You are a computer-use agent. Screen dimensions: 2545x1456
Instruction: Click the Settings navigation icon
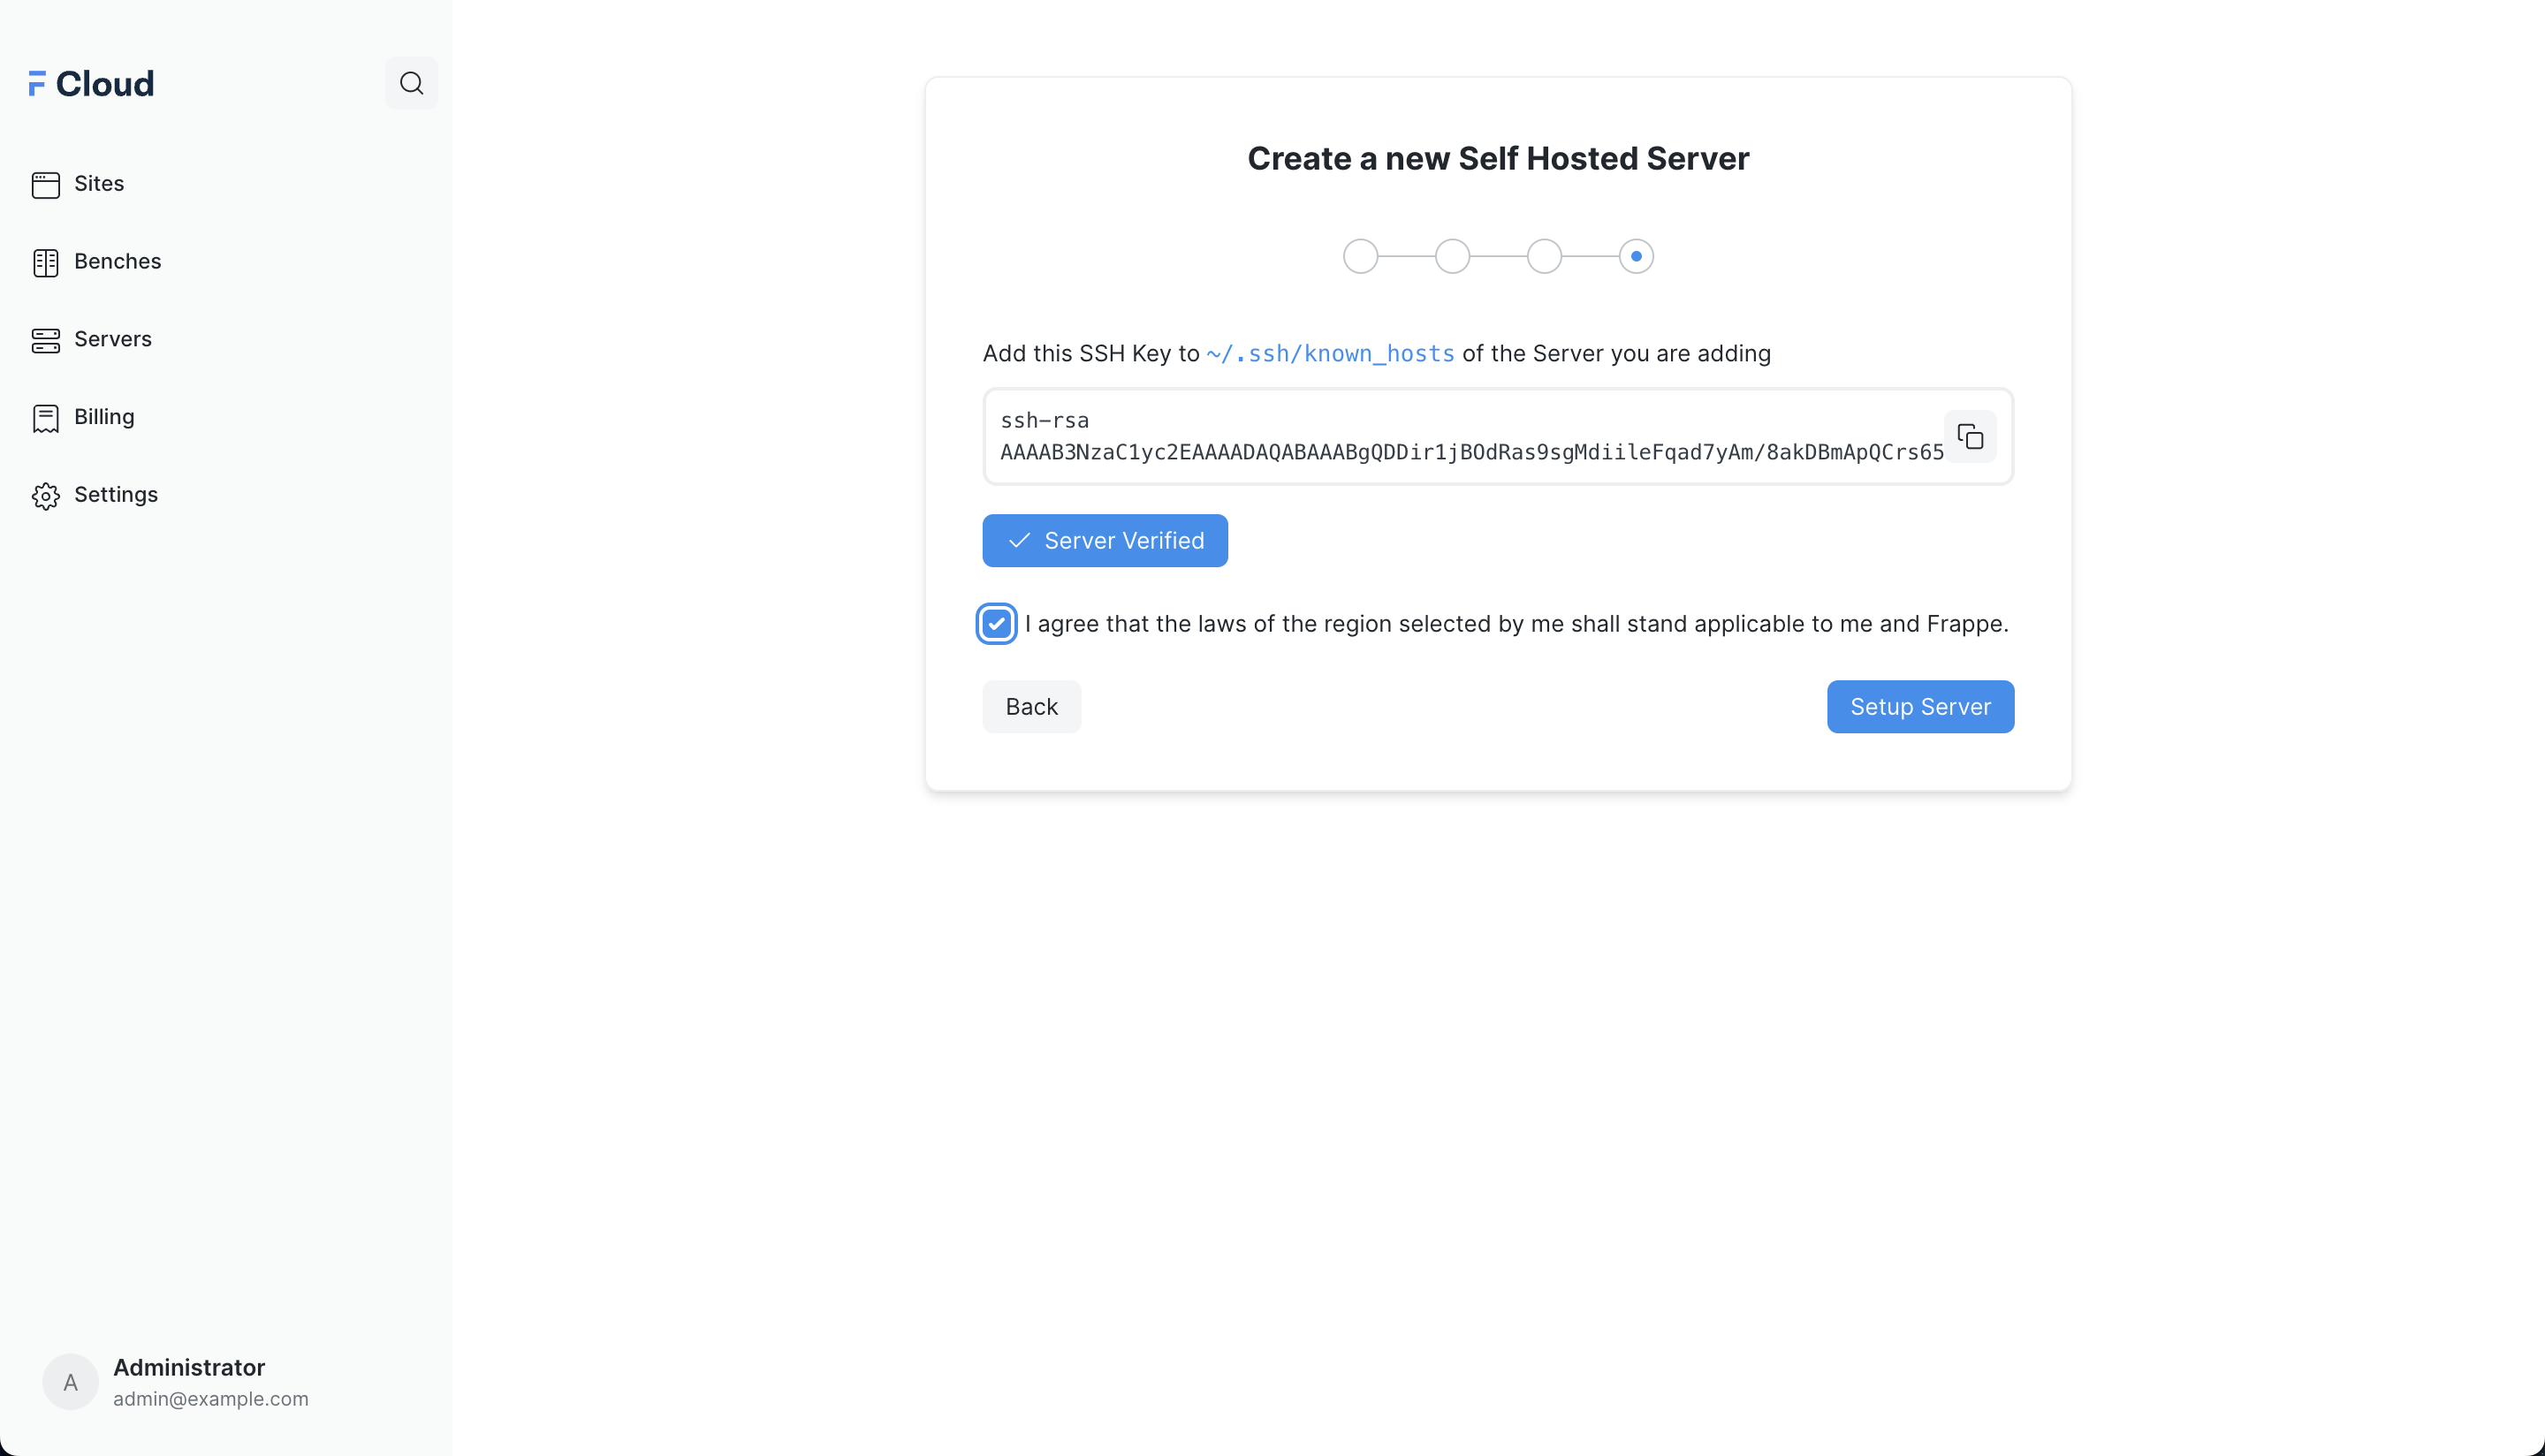click(45, 495)
